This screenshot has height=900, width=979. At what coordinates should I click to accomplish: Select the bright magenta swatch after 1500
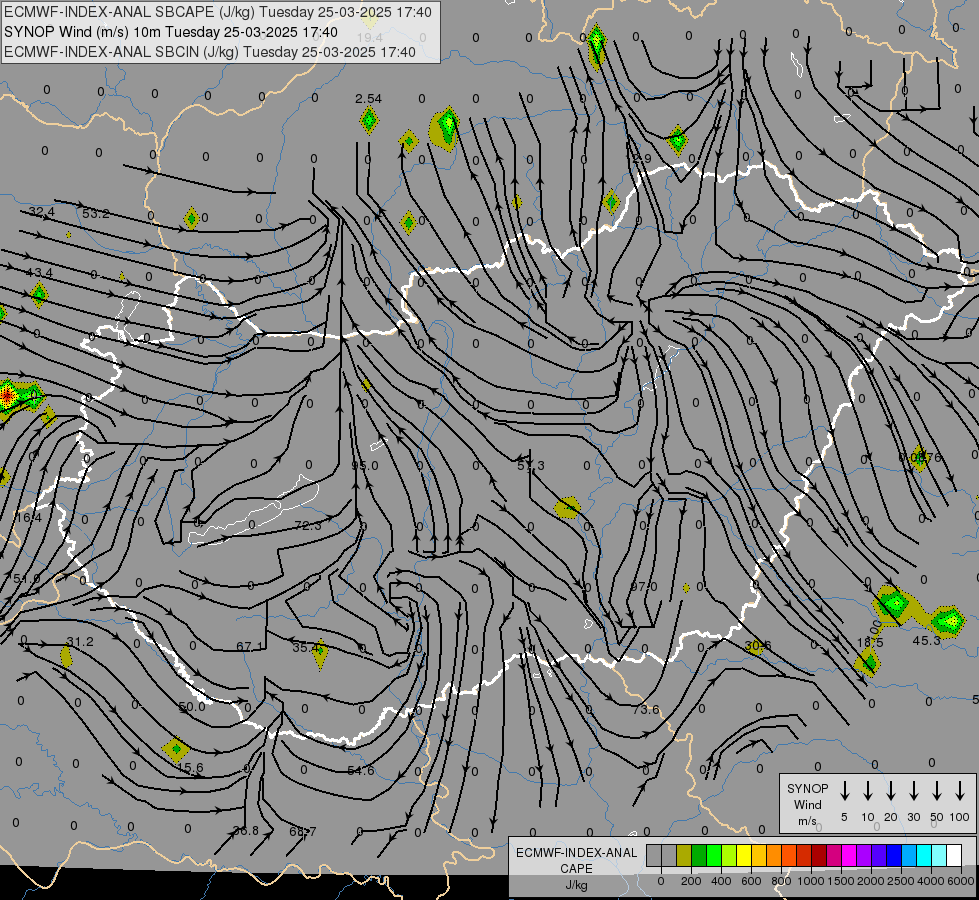click(849, 856)
